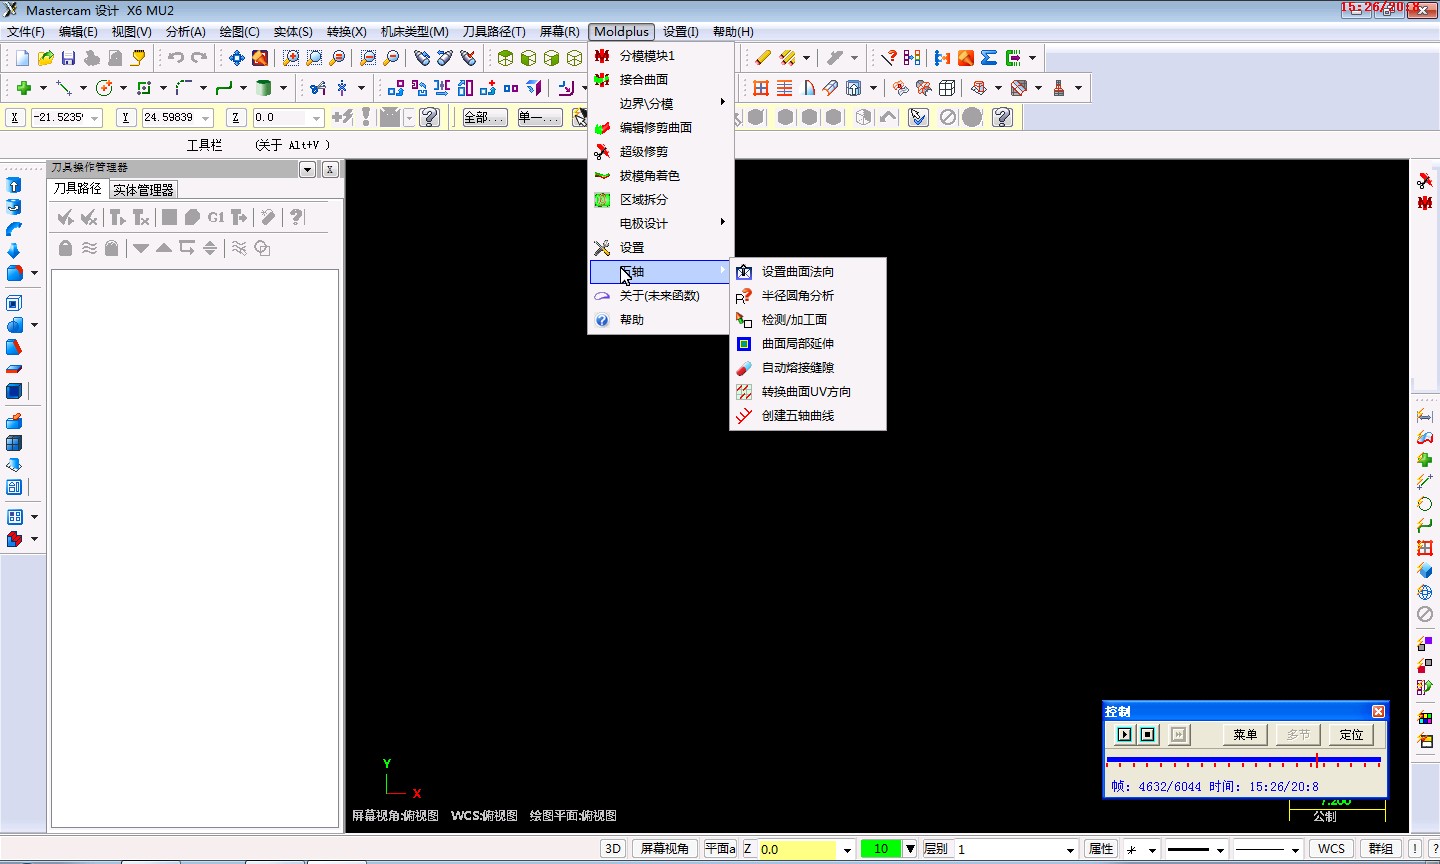Click the frame timeline slider in control panel
This screenshot has height=864, width=1440.
pyautogui.click(x=1244, y=761)
